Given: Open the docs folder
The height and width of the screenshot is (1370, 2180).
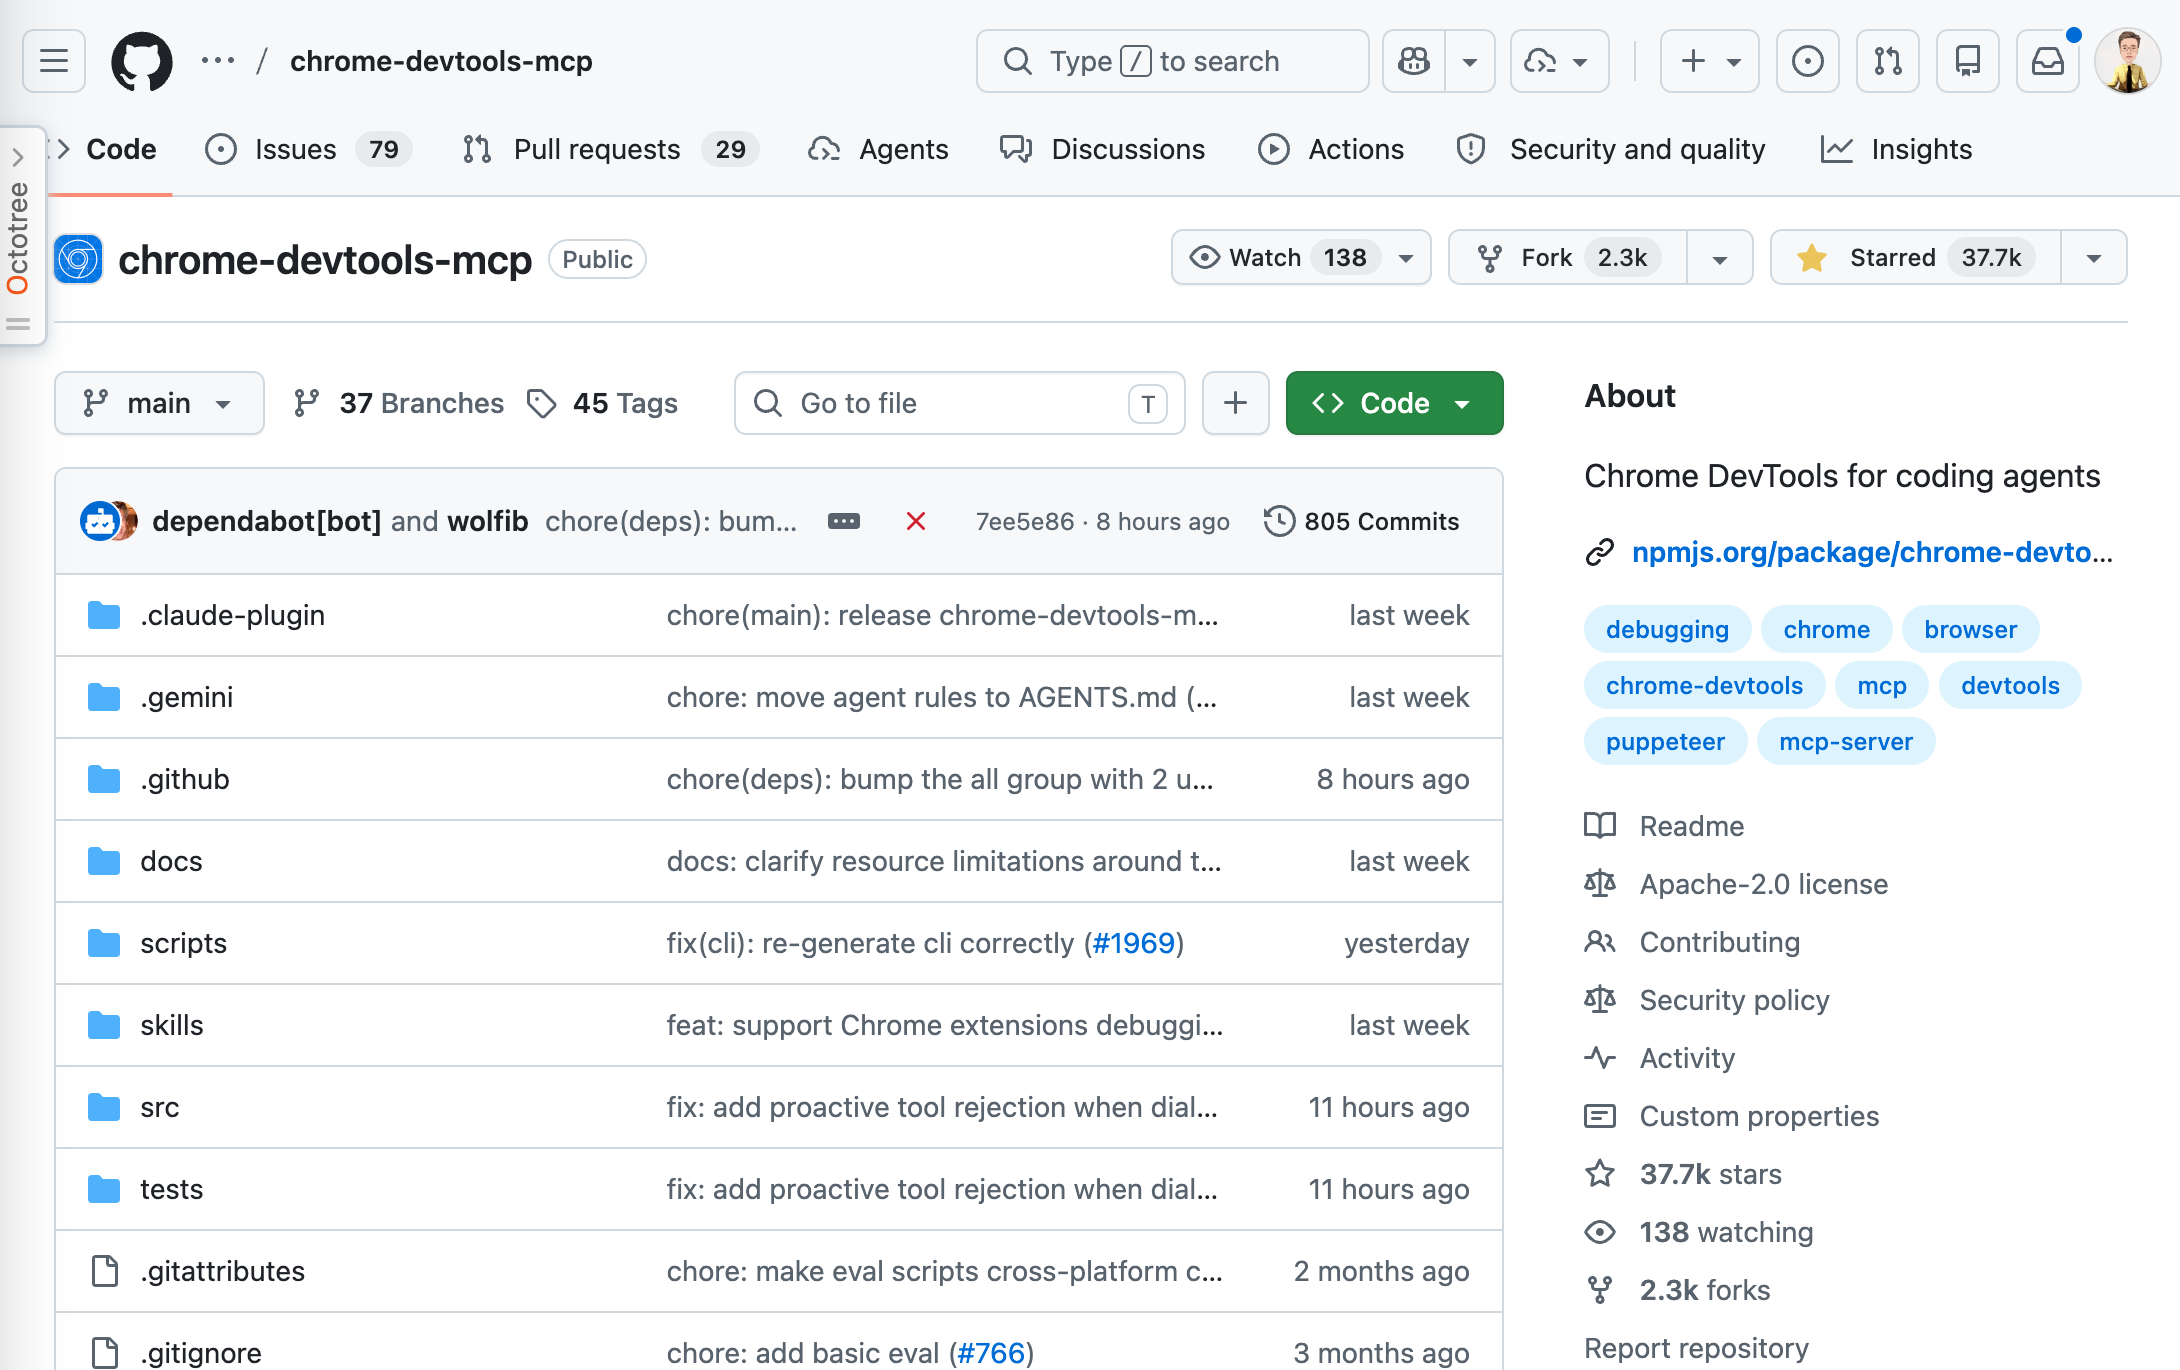Looking at the screenshot, I should (171, 861).
